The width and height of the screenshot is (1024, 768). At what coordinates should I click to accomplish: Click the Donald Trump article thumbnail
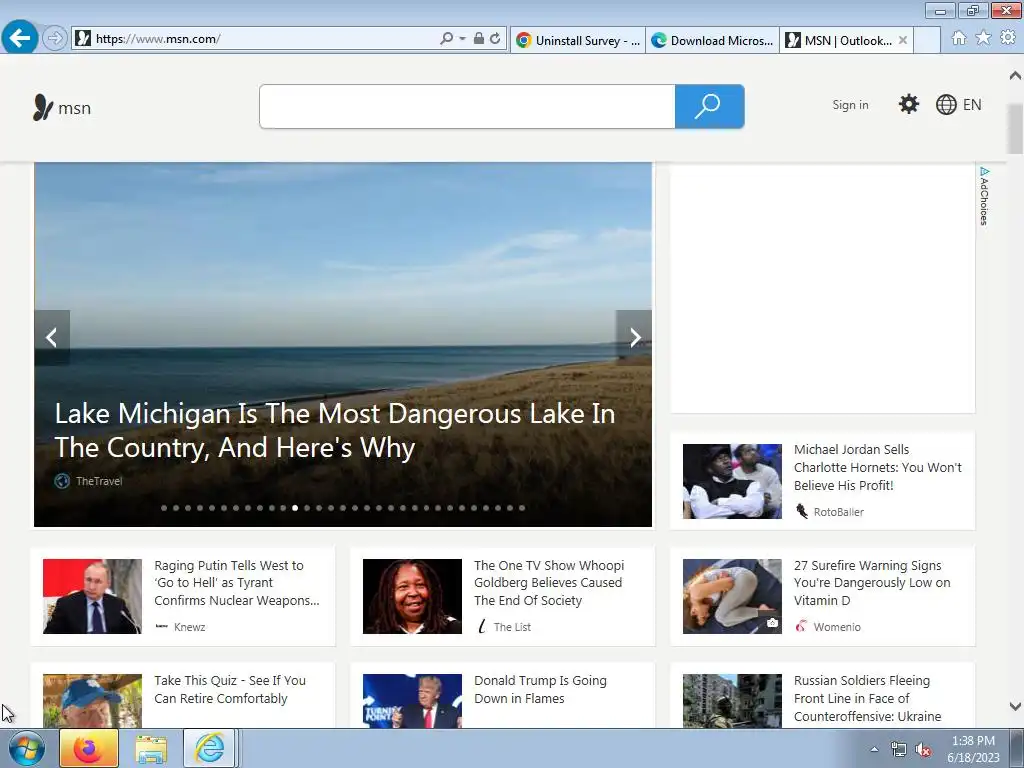click(412, 701)
